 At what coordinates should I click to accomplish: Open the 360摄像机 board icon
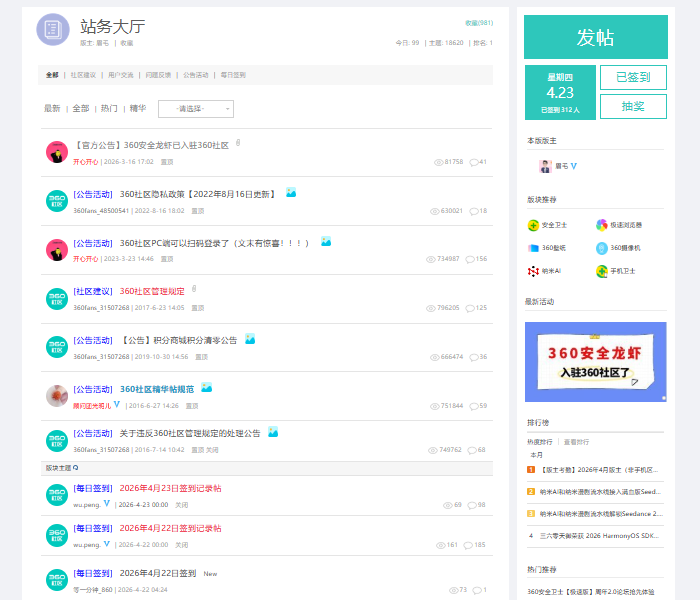pos(602,248)
